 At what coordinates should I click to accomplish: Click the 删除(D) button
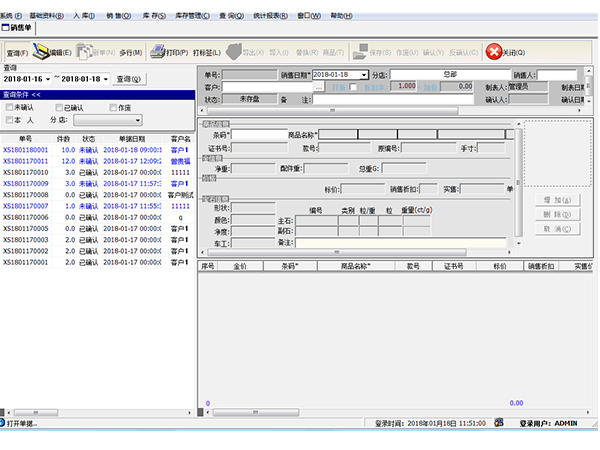click(x=558, y=215)
